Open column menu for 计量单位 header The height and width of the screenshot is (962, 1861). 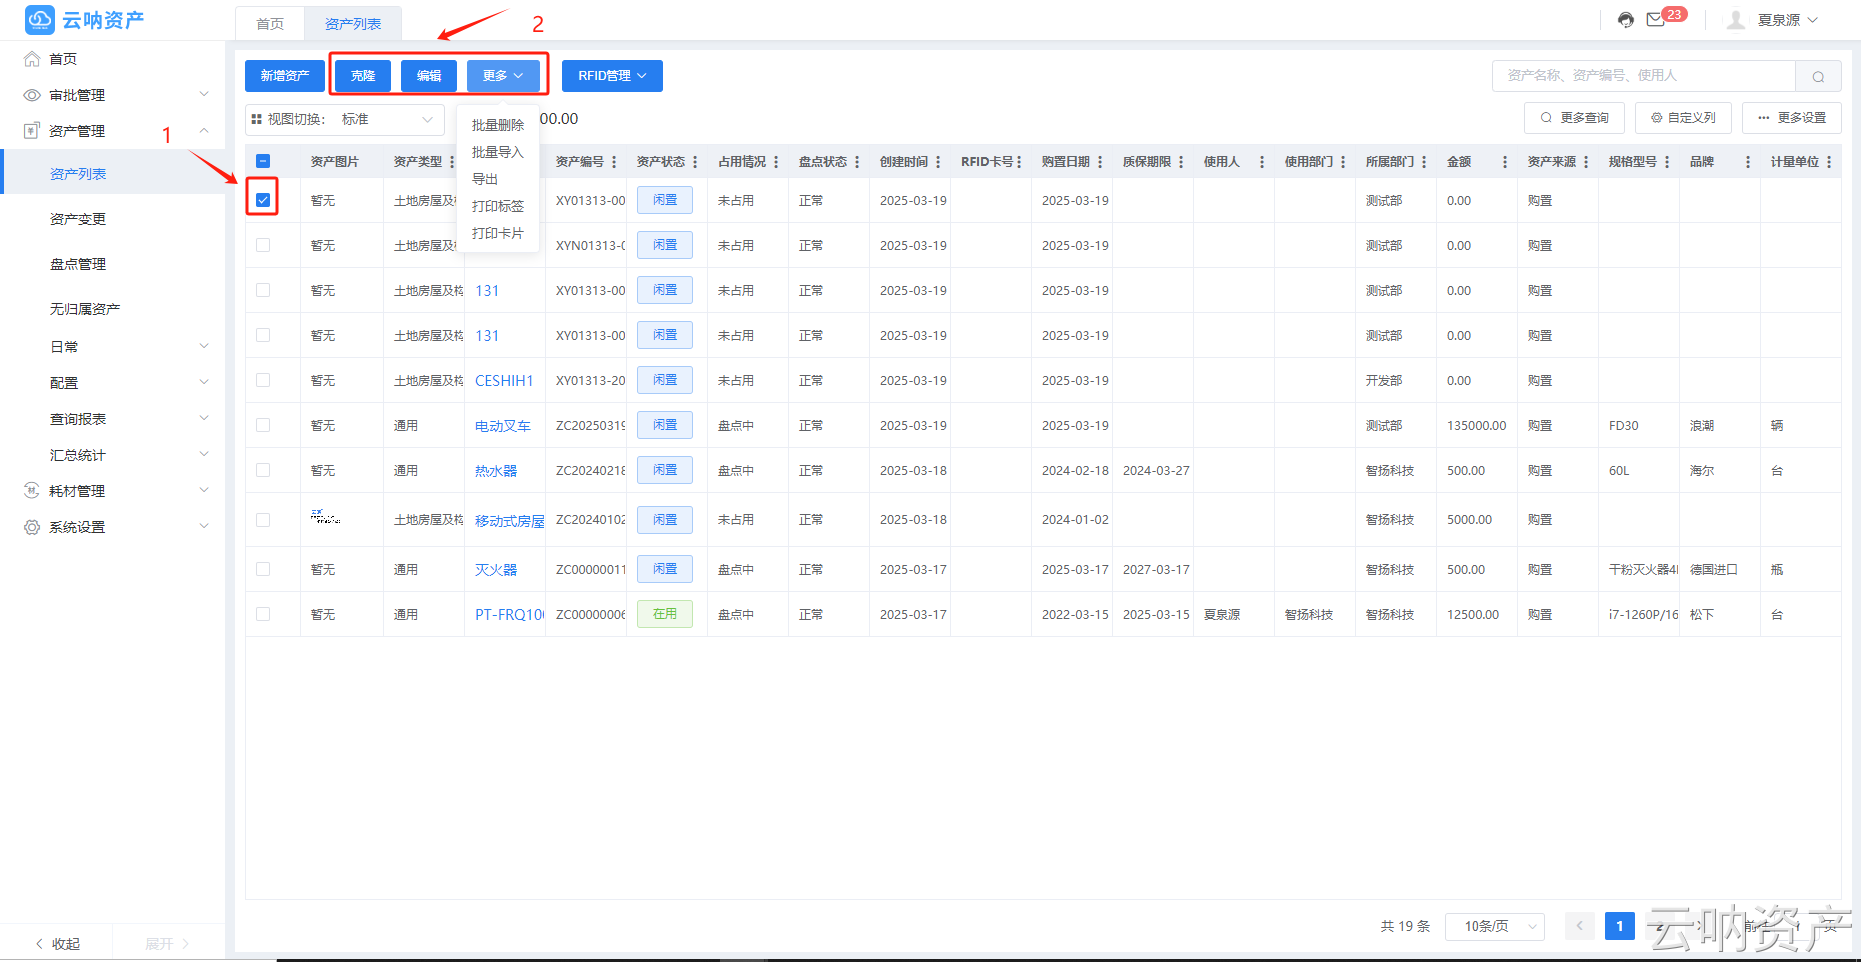[x=1829, y=162]
